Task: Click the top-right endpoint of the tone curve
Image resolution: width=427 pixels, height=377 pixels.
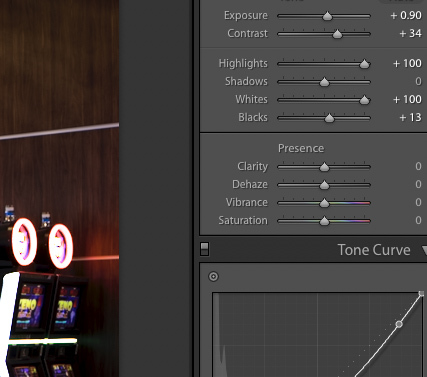Action: 421,294
